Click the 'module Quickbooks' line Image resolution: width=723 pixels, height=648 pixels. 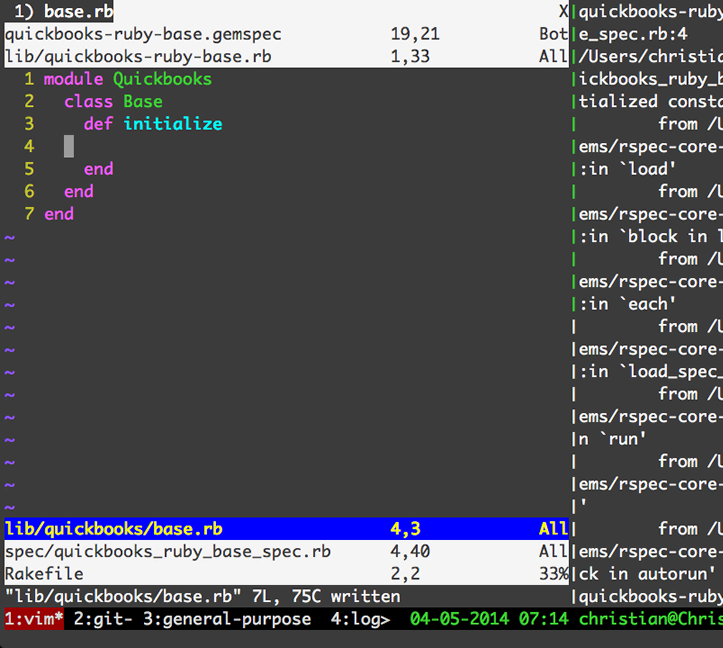pyautogui.click(x=128, y=79)
